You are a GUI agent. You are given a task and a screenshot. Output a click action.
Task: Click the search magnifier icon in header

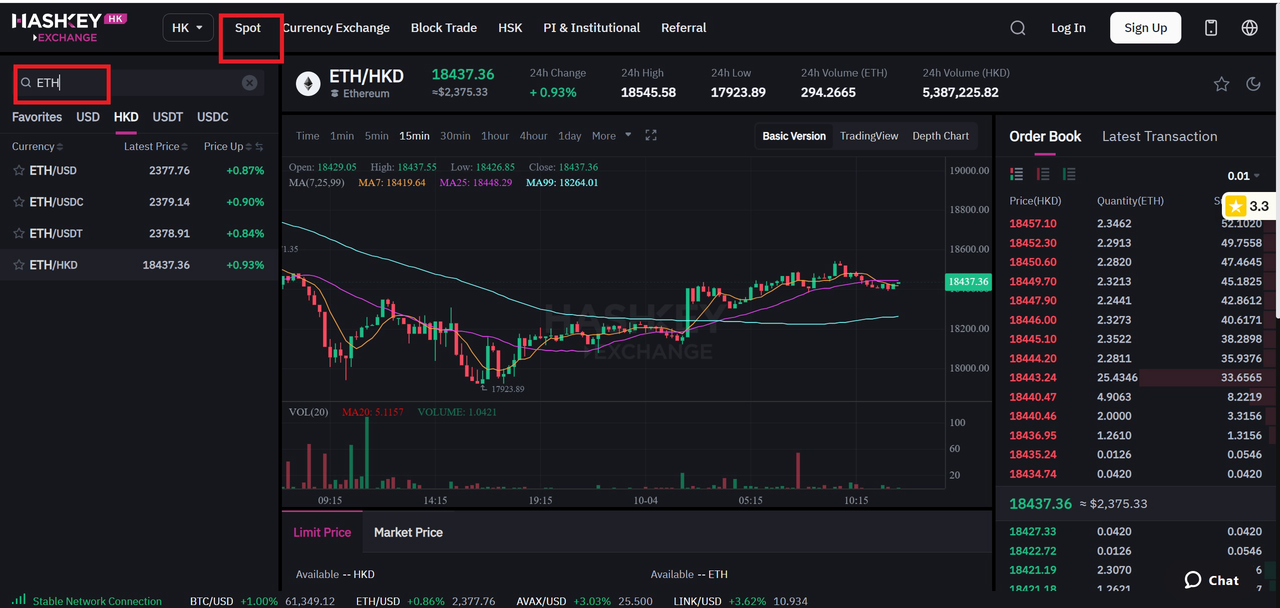[1017, 28]
